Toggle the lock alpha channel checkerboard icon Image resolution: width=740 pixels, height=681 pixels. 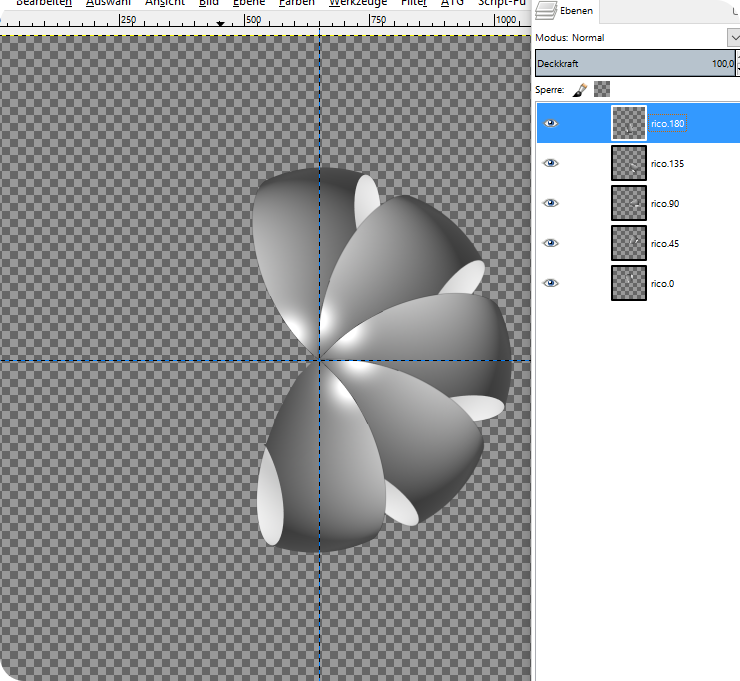point(602,89)
